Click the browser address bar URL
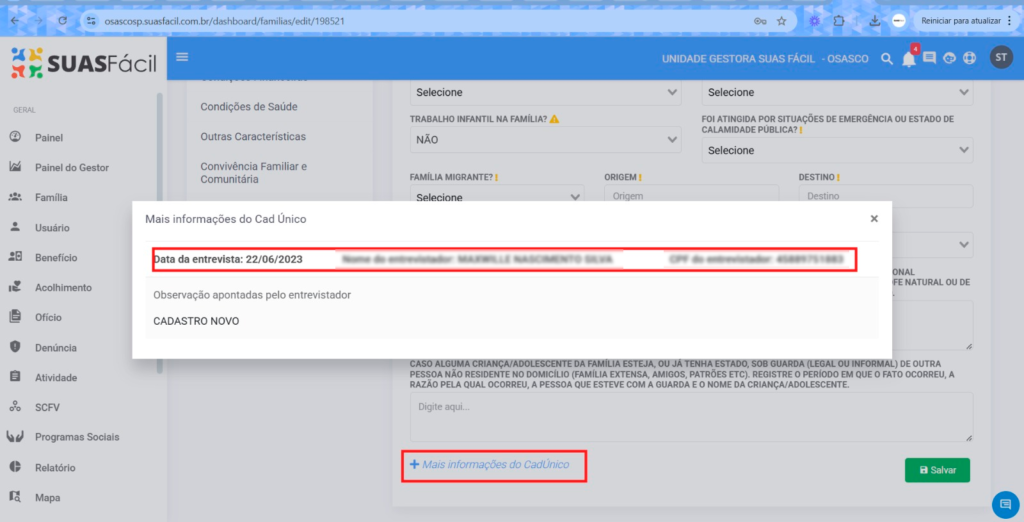The image size is (1024, 522). pyautogui.click(x=225, y=21)
